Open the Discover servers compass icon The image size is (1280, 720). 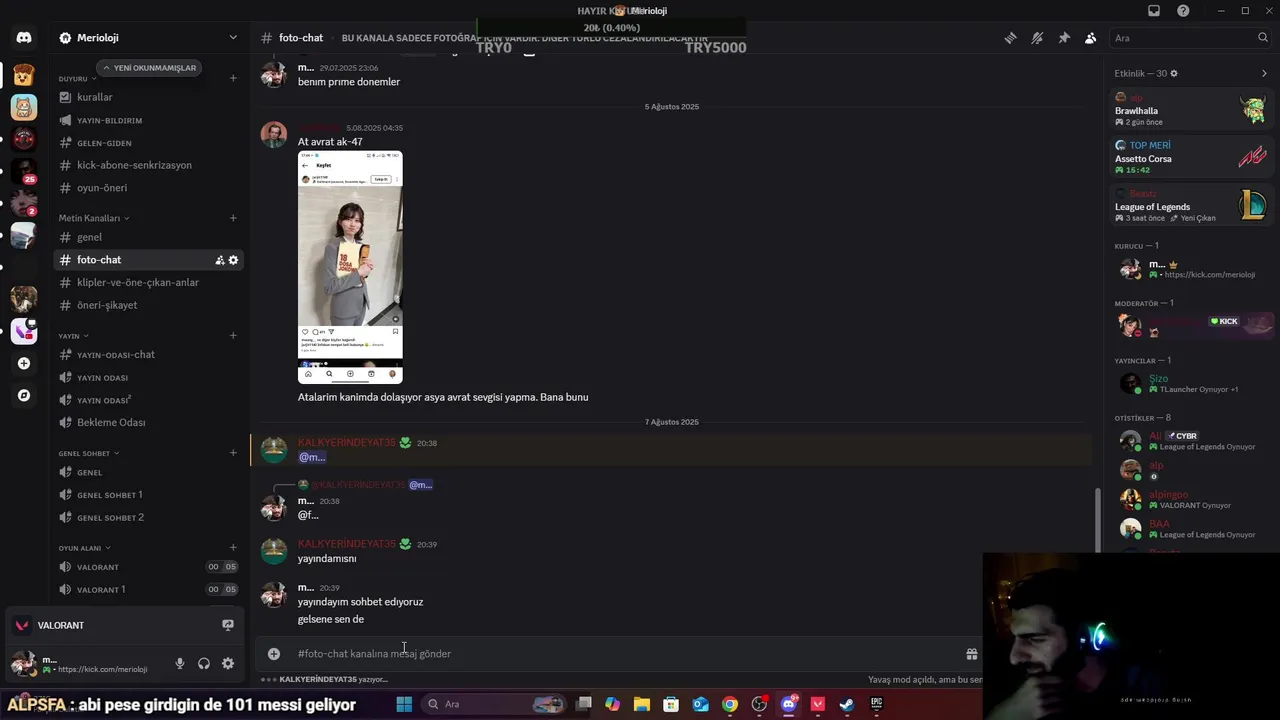[x=24, y=396]
